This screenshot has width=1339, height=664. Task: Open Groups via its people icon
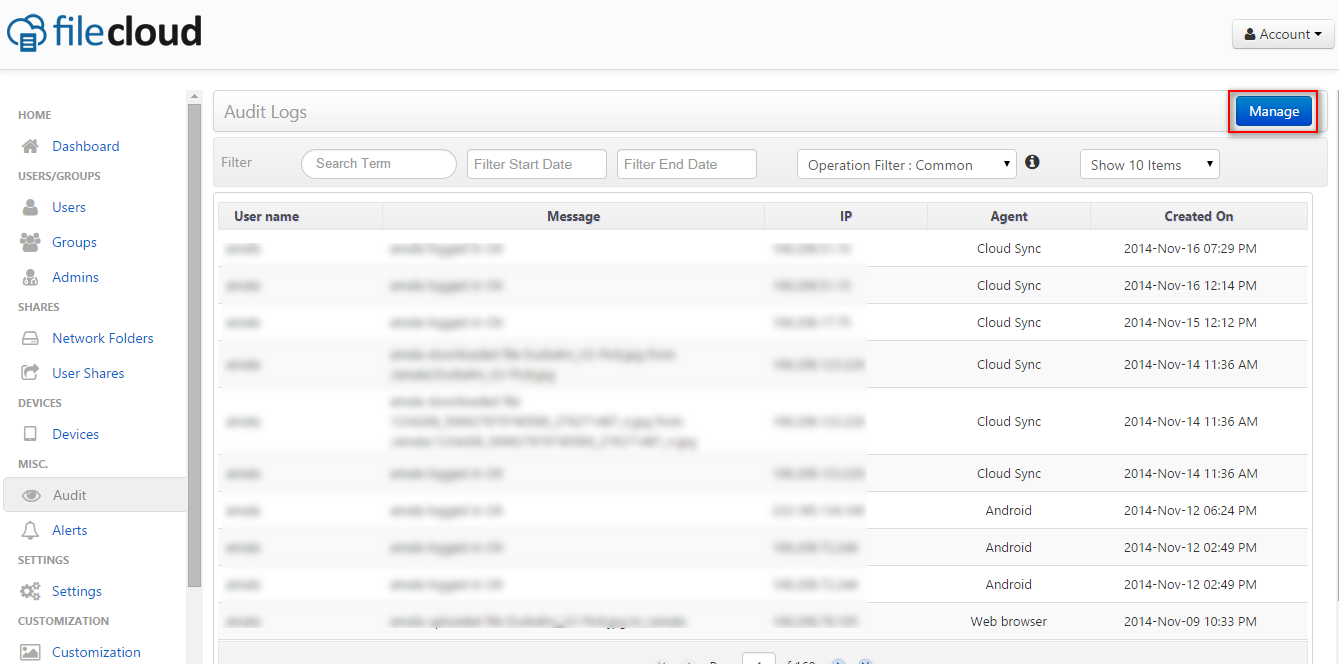click(x=30, y=242)
